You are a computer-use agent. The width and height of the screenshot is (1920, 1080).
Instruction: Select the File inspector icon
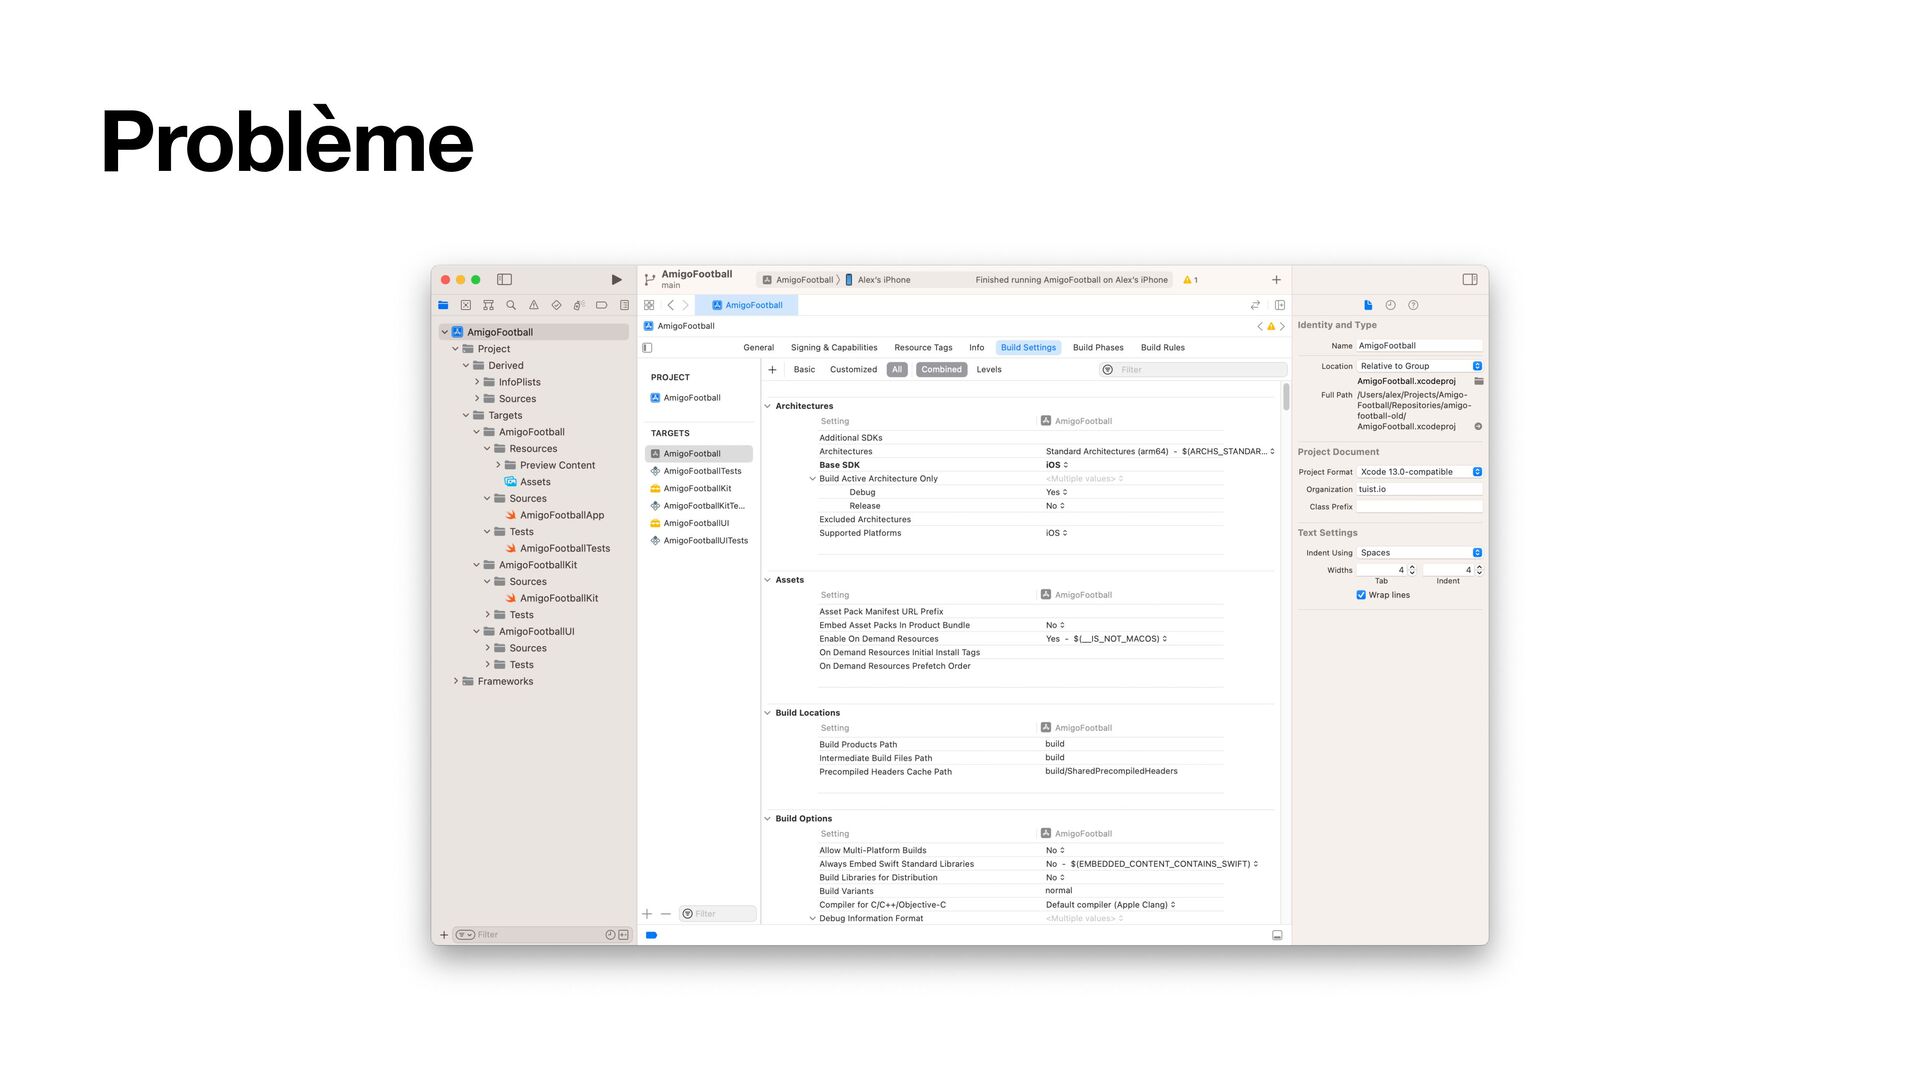pos(1368,305)
